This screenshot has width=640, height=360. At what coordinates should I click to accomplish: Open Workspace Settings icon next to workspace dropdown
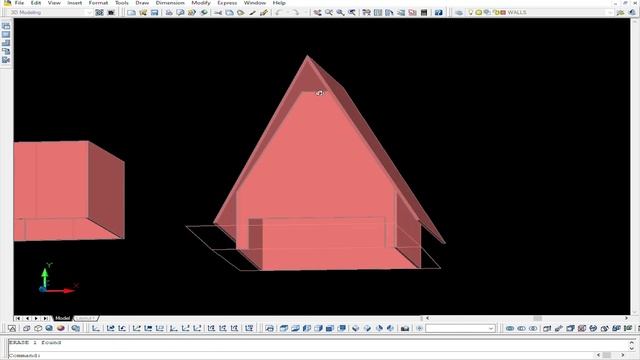tap(99, 13)
